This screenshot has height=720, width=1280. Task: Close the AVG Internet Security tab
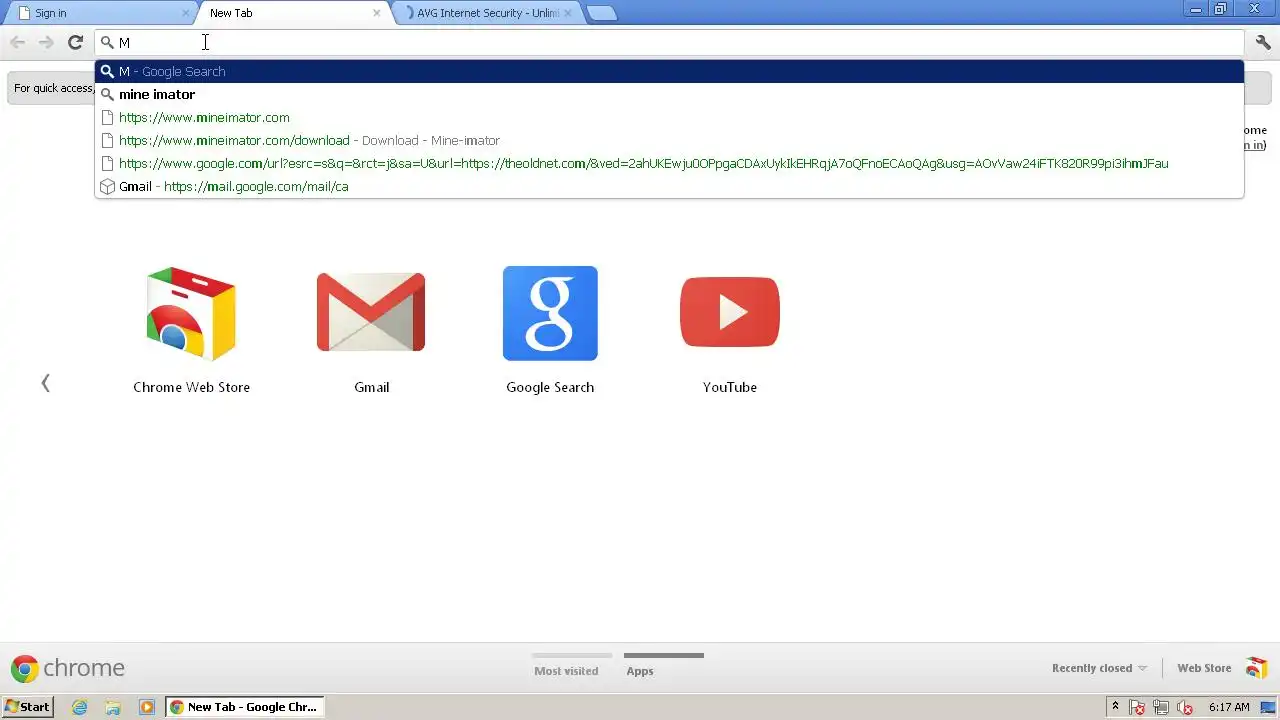click(x=568, y=13)
